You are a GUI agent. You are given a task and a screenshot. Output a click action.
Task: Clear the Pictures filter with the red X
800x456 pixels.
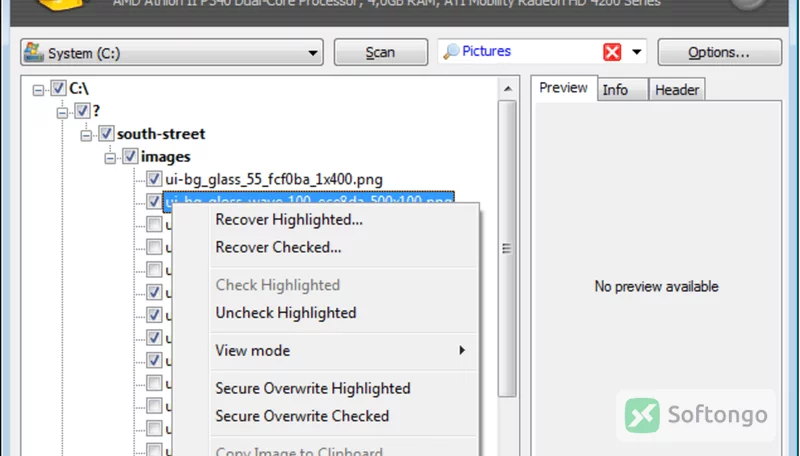612,52
